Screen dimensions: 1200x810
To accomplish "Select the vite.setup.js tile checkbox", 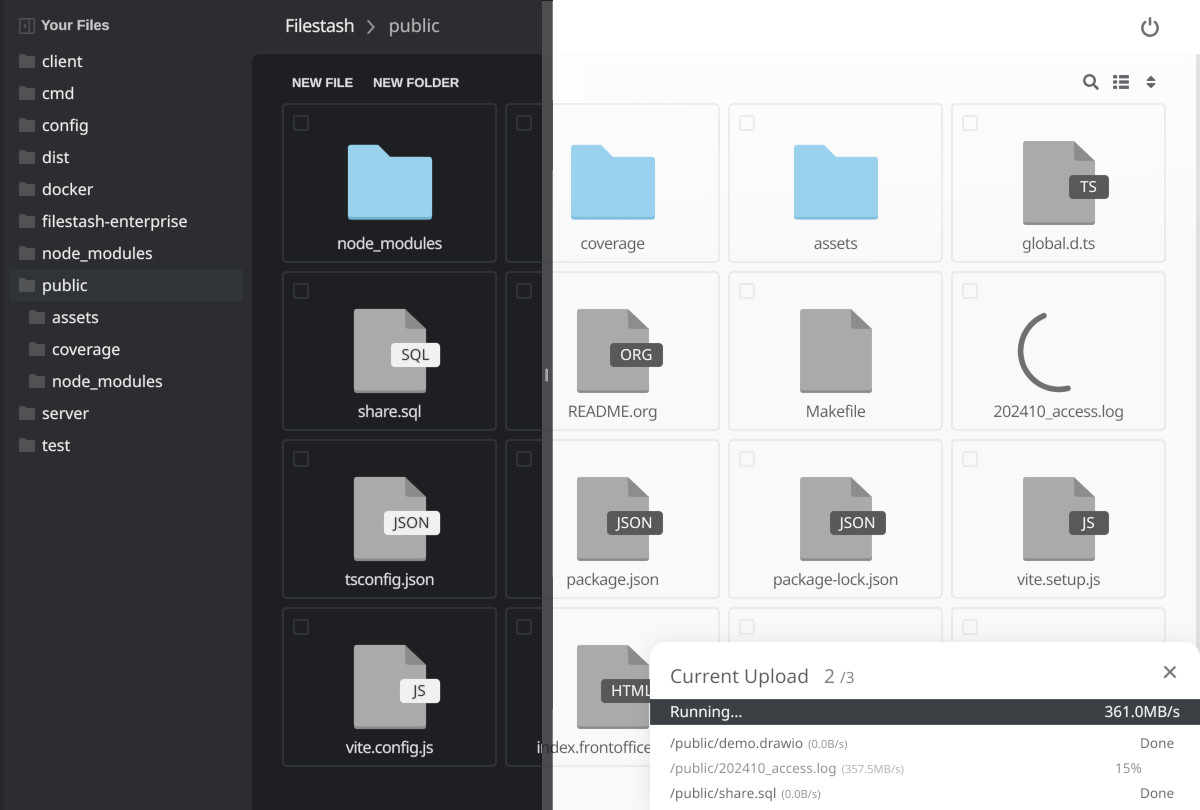I will pos(970,458).
